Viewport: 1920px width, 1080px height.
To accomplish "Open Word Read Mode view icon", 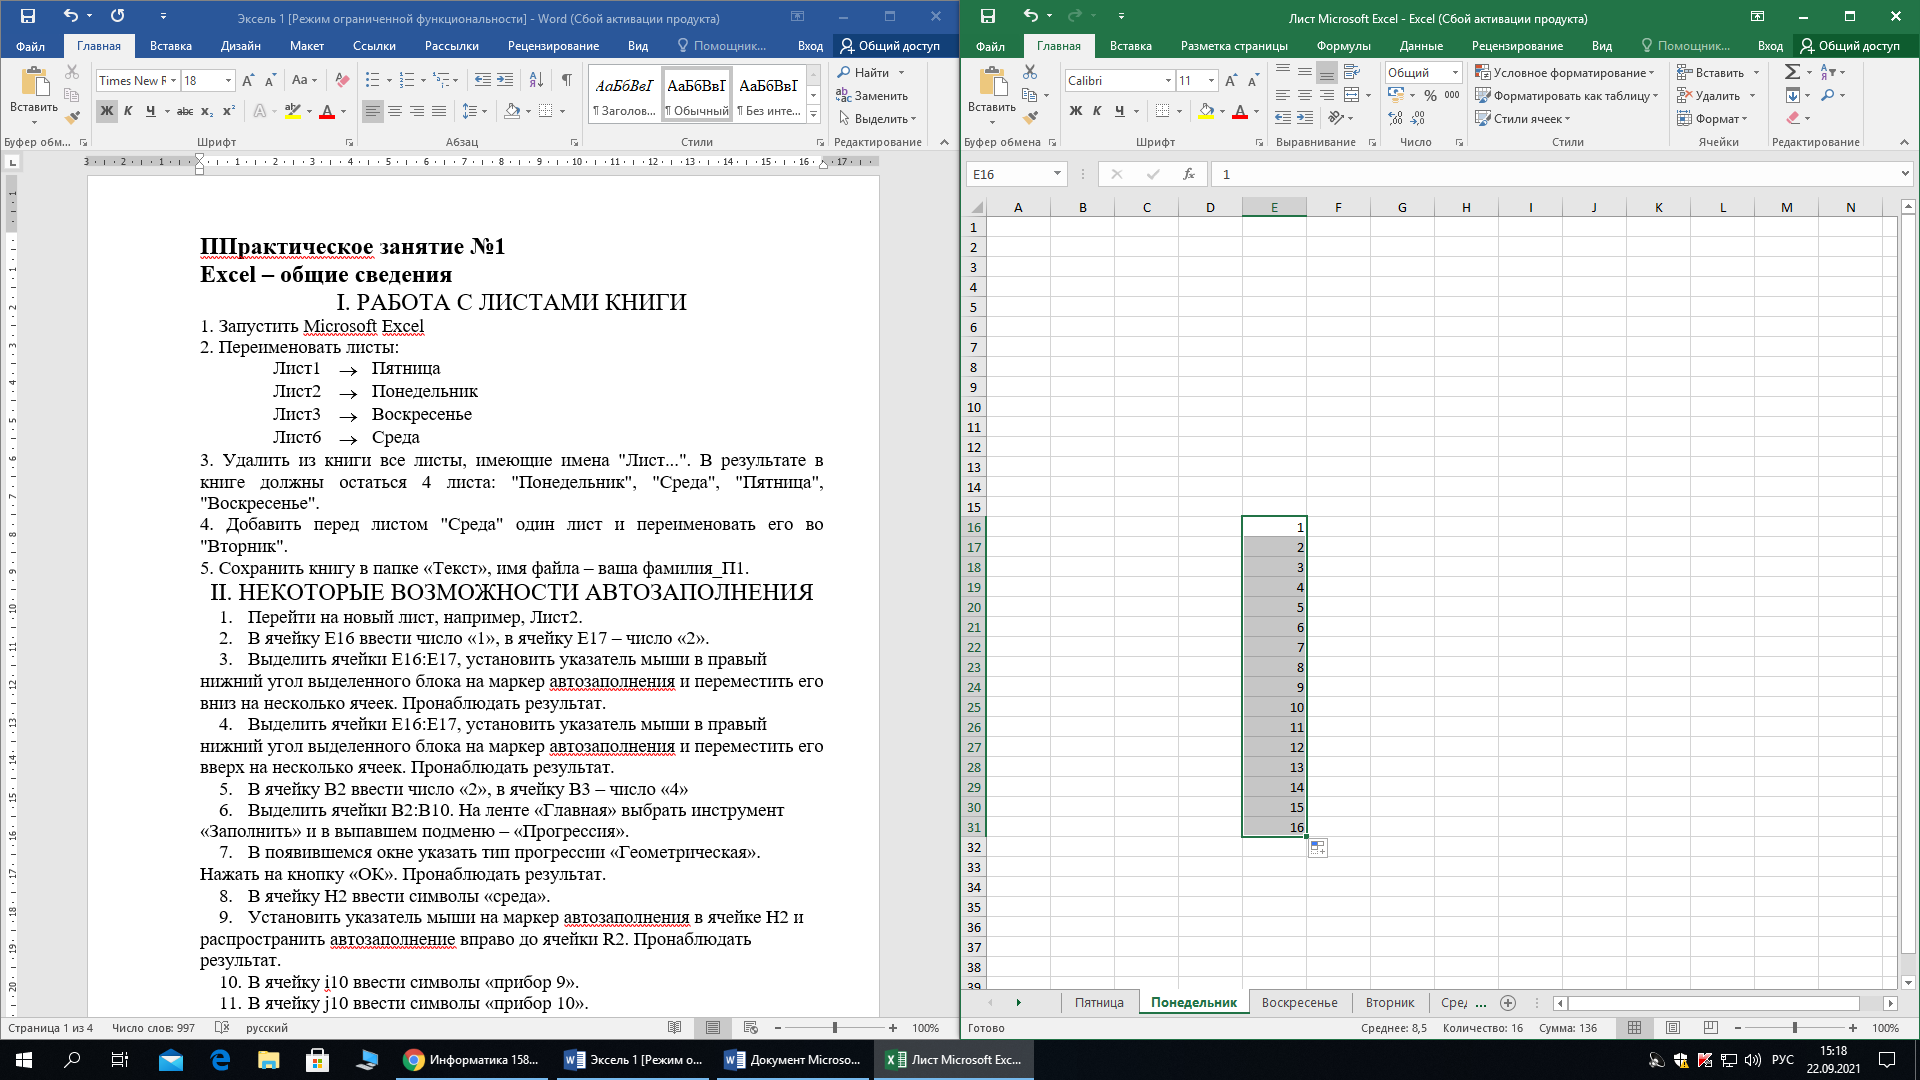I will coord(675,1027).
